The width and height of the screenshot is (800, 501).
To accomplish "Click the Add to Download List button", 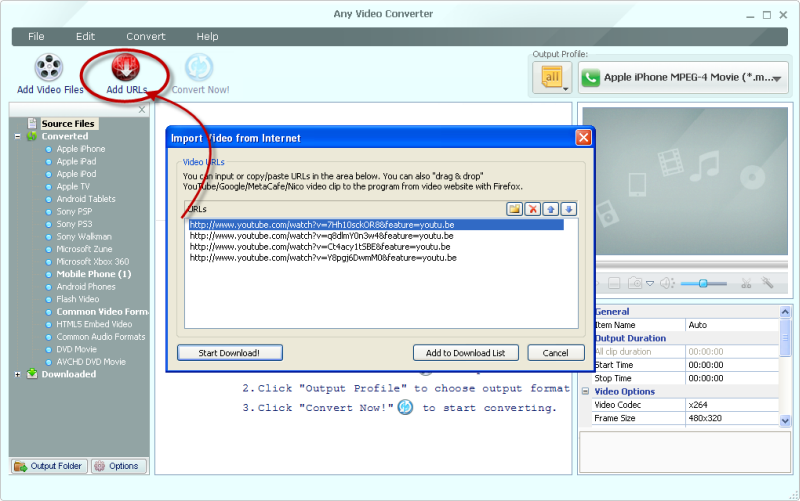I will (x=465, y=353).
